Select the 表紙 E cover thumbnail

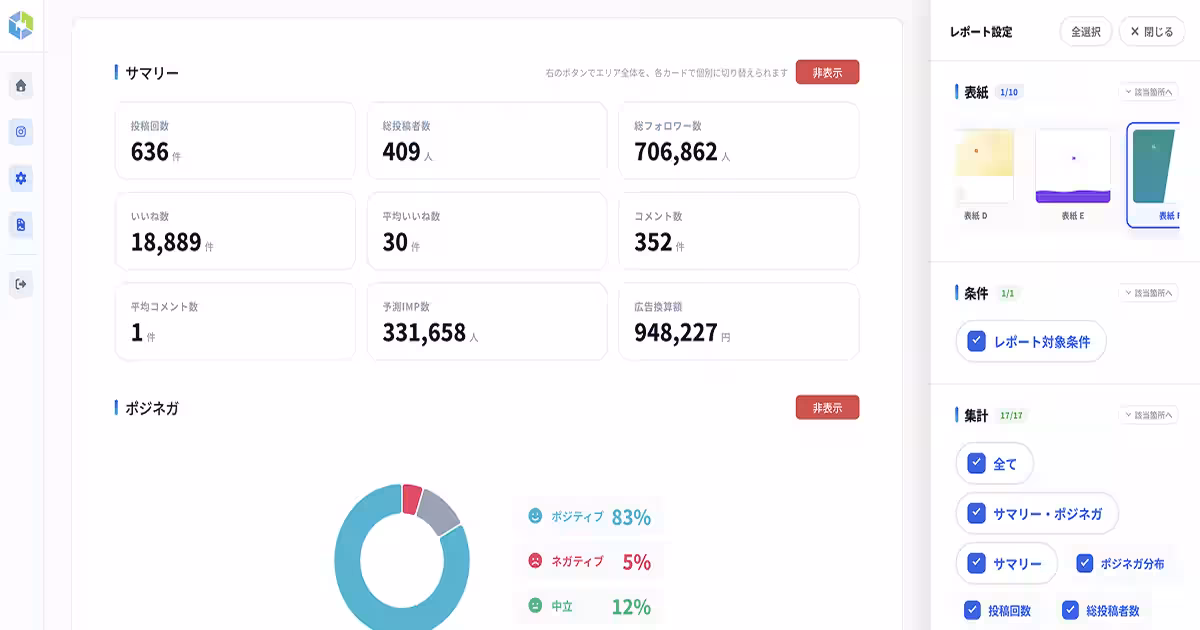click(1073, 167)
